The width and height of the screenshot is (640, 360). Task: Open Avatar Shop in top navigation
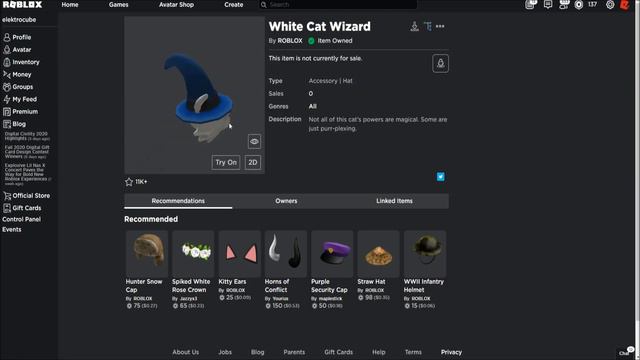[x=176, y=5]
